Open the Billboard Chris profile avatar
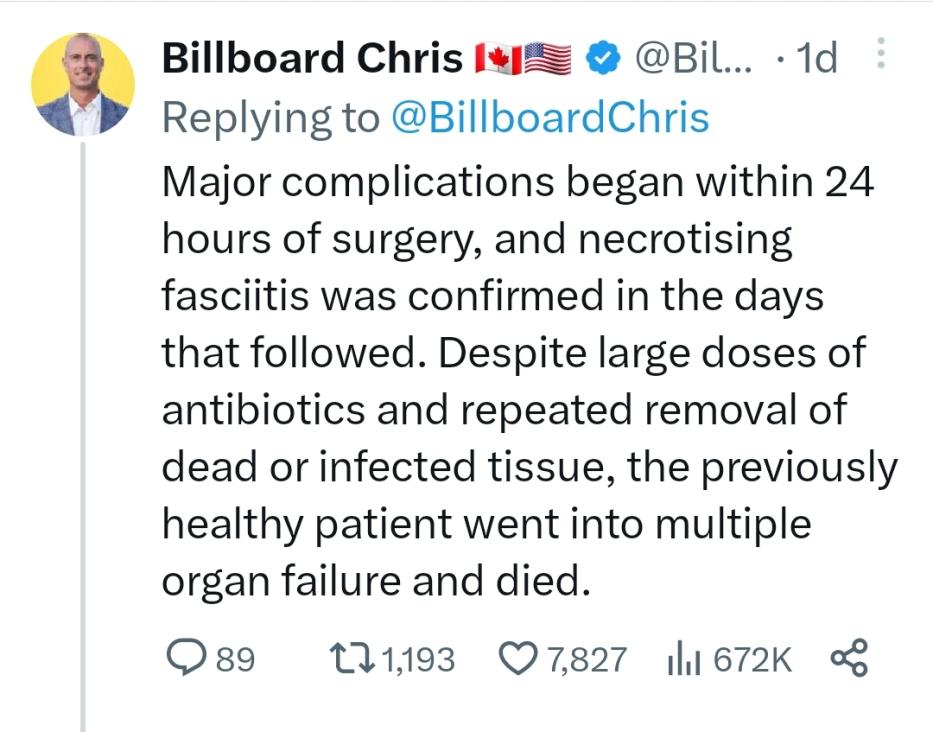The width and height of the screenshot is (933, 732). [x=83, y=84]
